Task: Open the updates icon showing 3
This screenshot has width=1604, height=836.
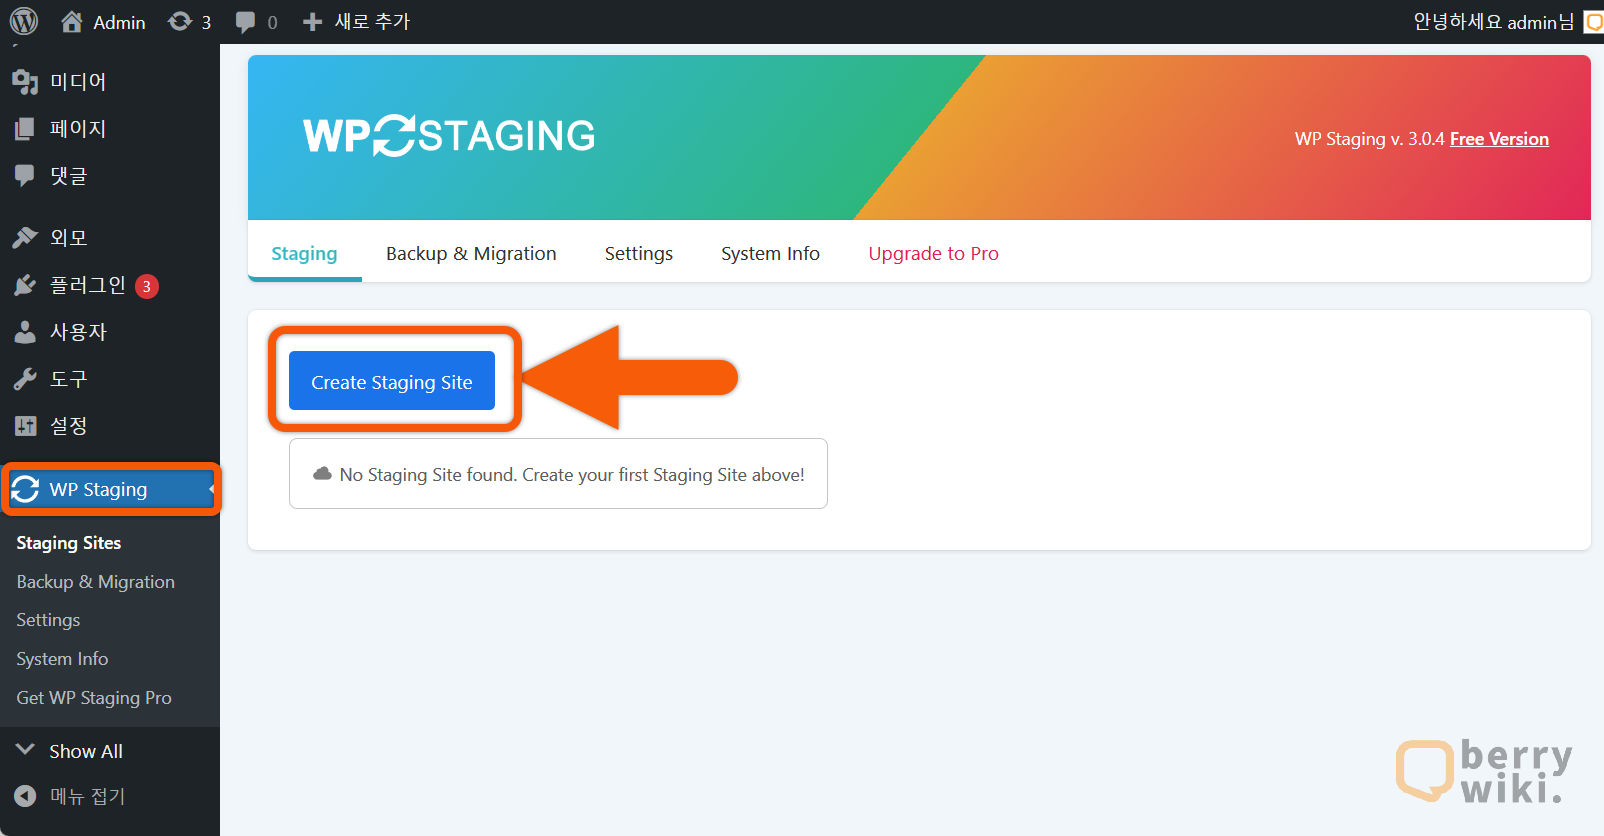Action: click(x=180, y=21)
